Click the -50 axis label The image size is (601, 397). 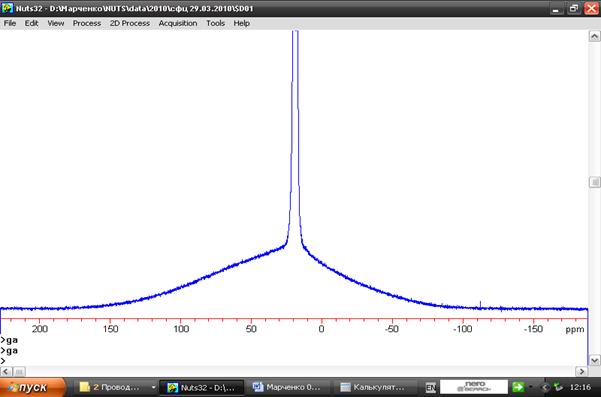pyautogui.click(x=392, y=329)
